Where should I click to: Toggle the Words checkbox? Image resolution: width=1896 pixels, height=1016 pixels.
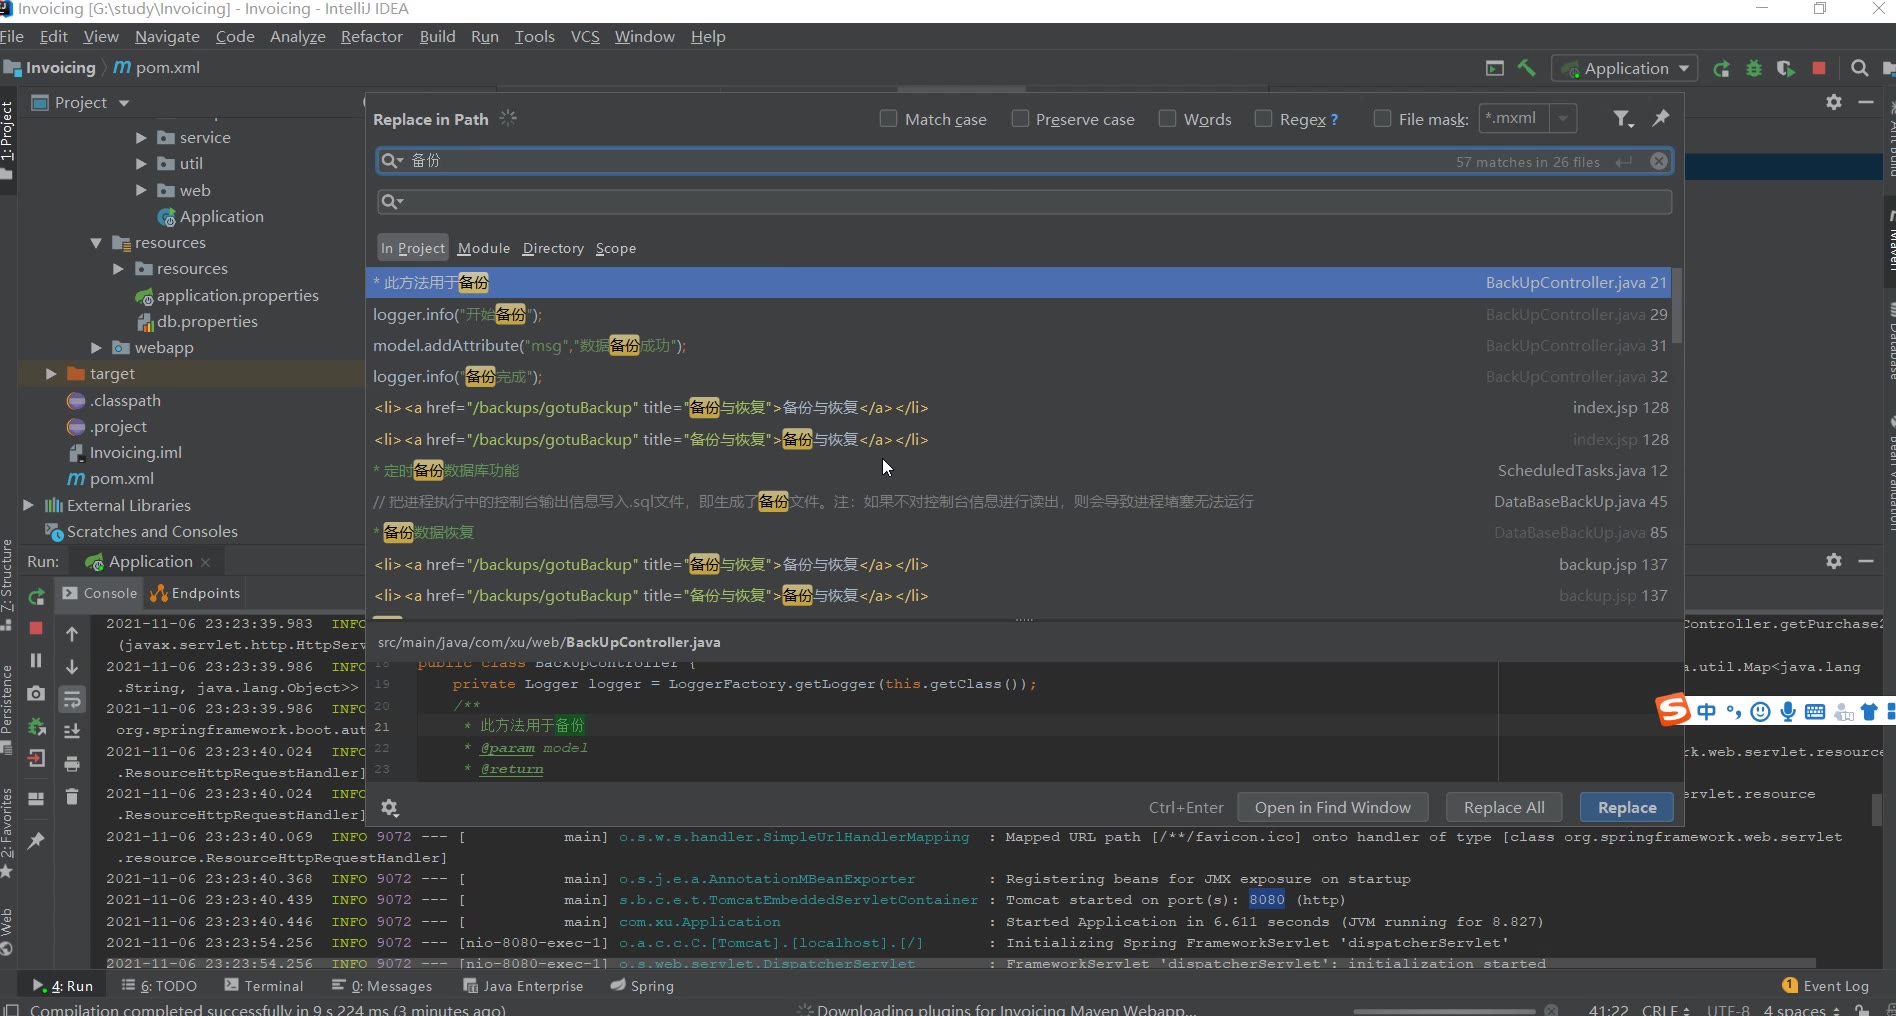click(1167, 119)
